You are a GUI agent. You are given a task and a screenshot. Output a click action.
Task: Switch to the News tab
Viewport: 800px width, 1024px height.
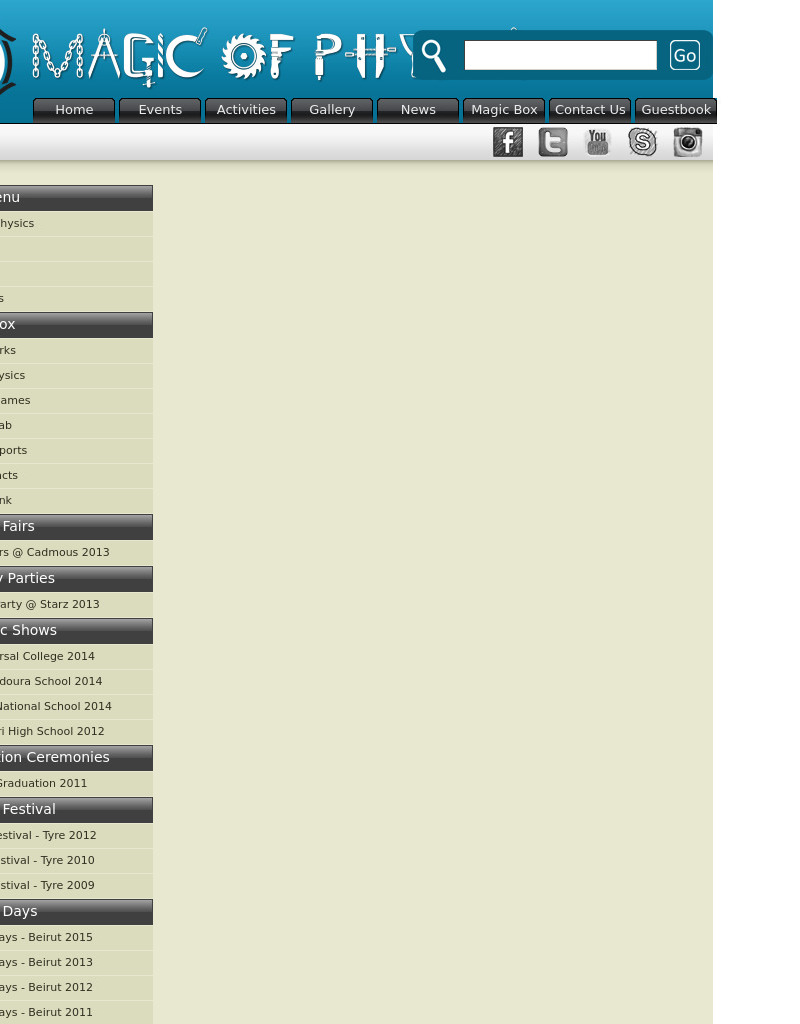(418, 110)
